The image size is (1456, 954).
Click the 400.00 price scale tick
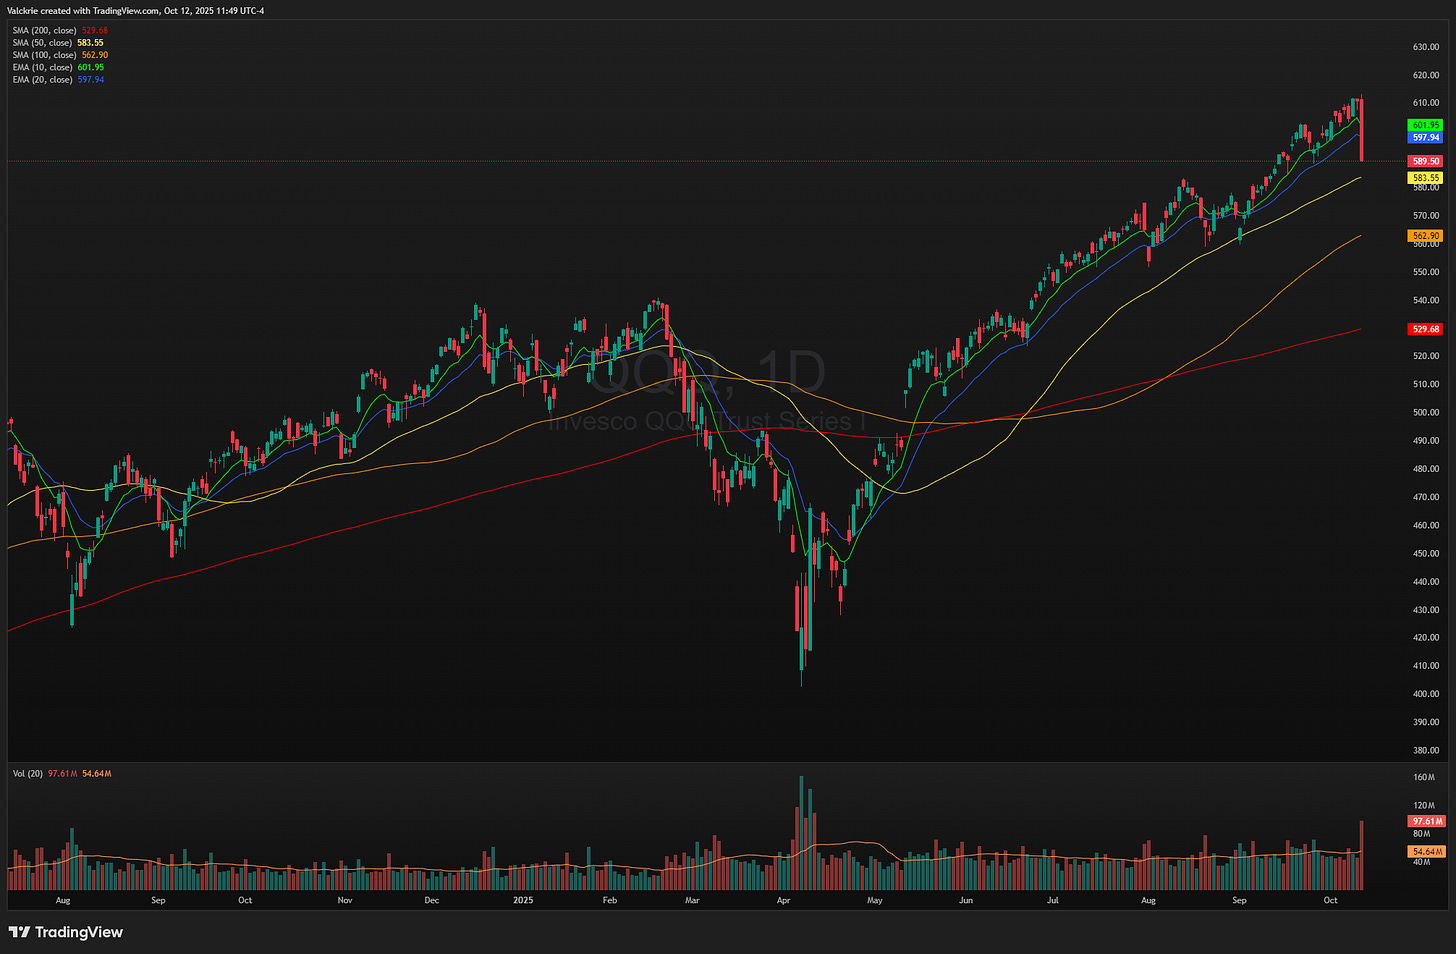tap(1426, 694)
